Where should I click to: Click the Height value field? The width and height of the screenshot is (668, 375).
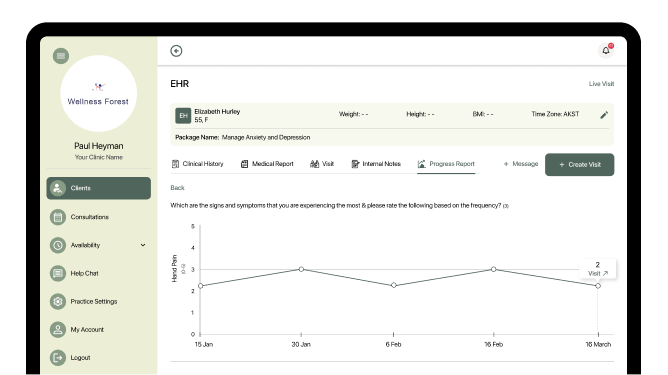click(x=420, y=114)
